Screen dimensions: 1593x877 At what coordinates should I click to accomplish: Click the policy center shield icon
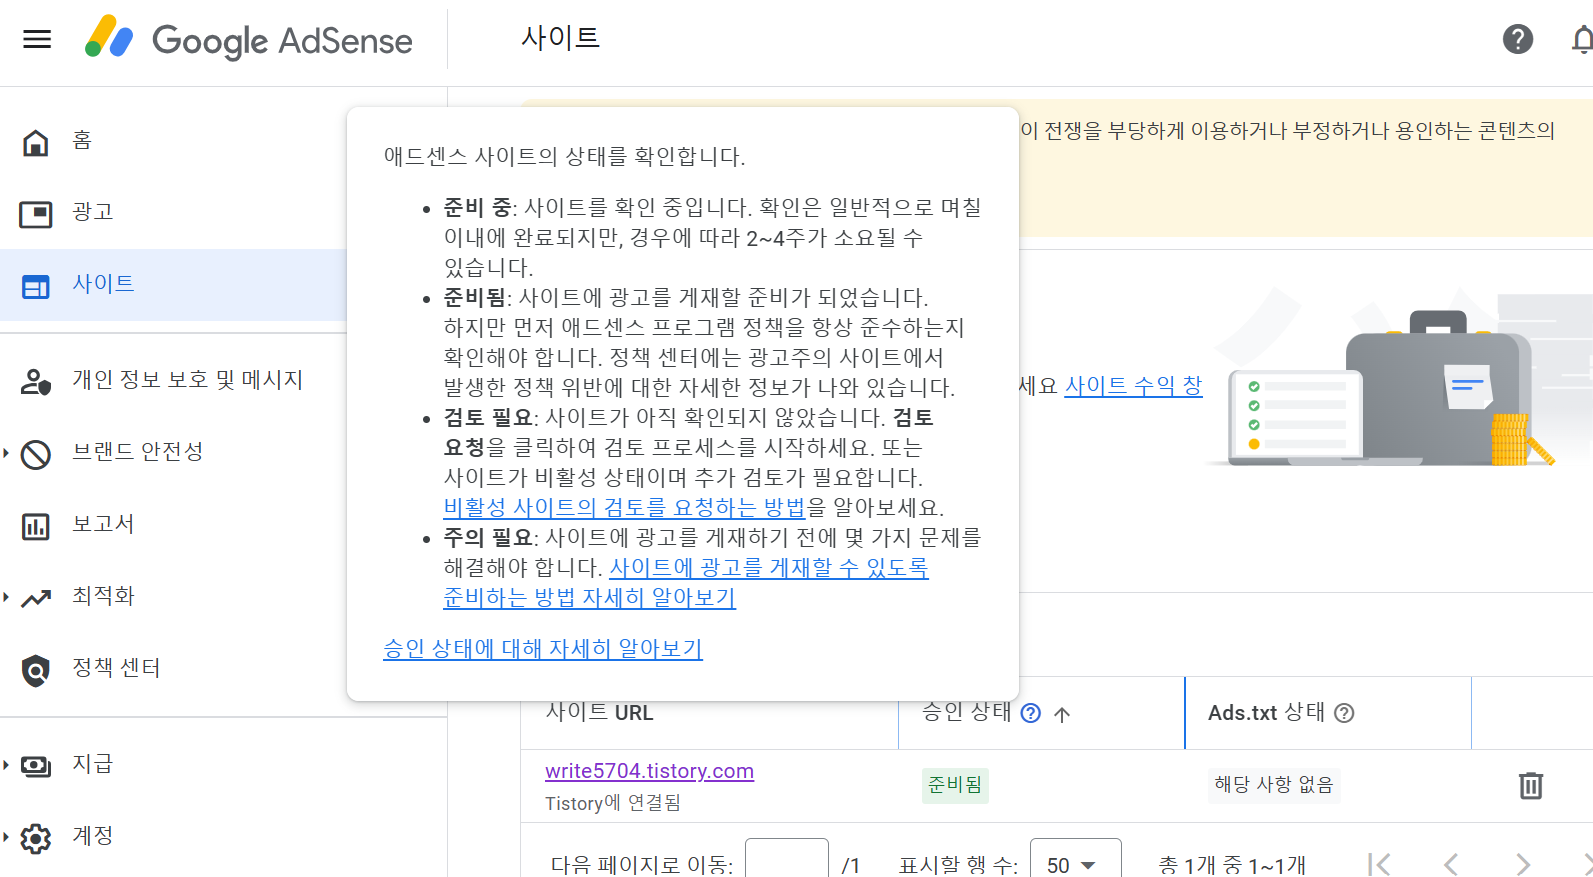click(x=36, y=670)
